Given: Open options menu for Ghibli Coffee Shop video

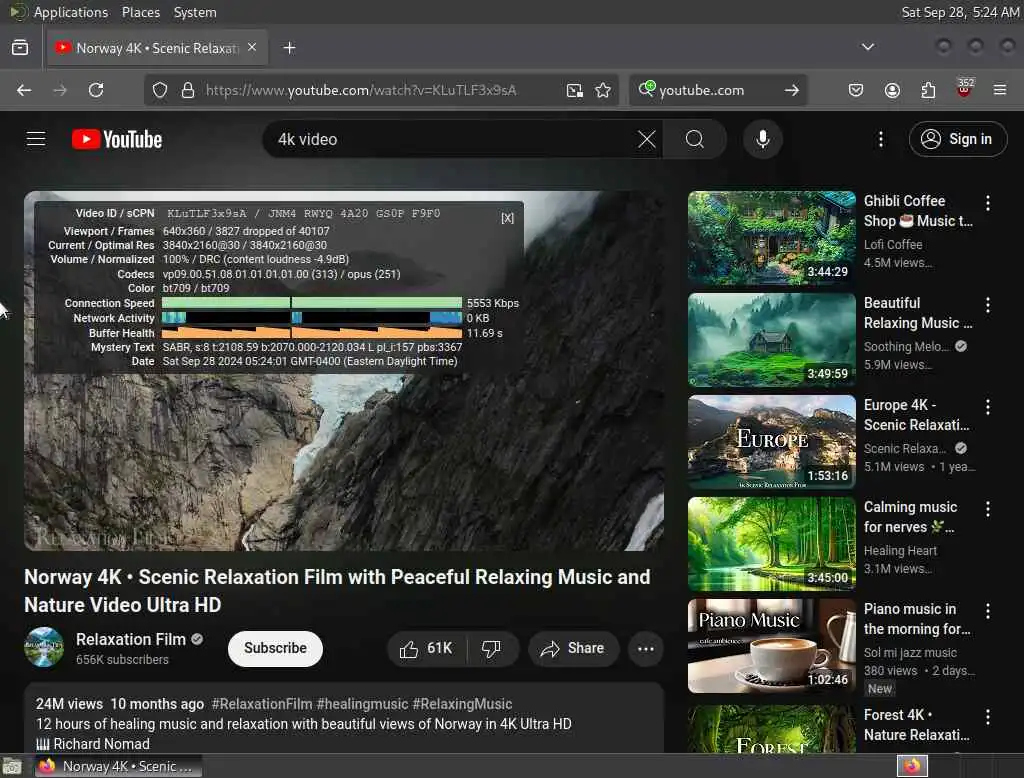Looking at the screenshot, I should (x=987, y=203).
